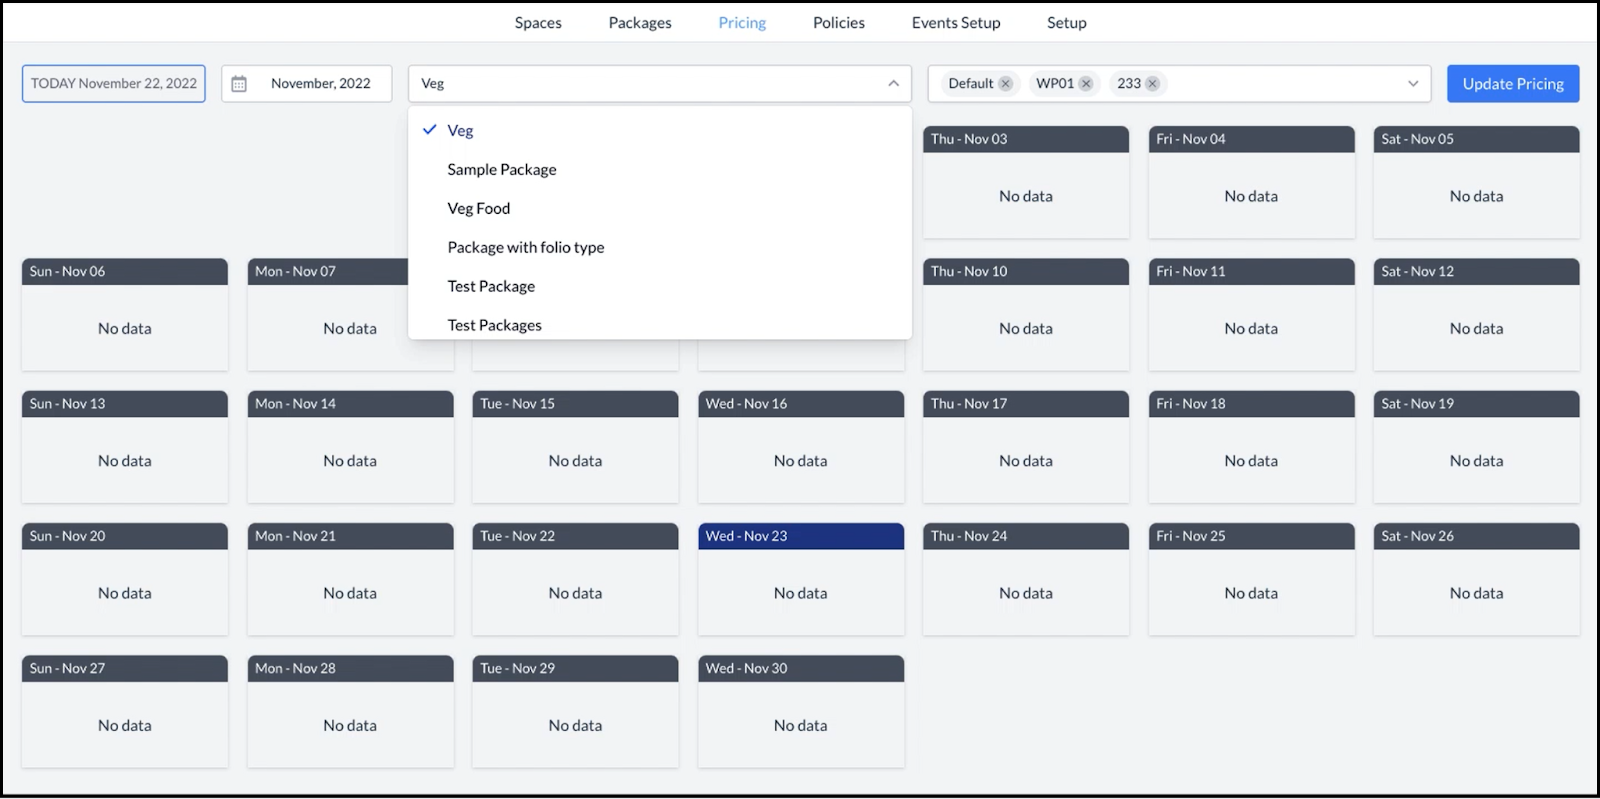Remove the WP01 tag chip
This screenshot has height=799, width=1600.
[x=1086, y=84]
